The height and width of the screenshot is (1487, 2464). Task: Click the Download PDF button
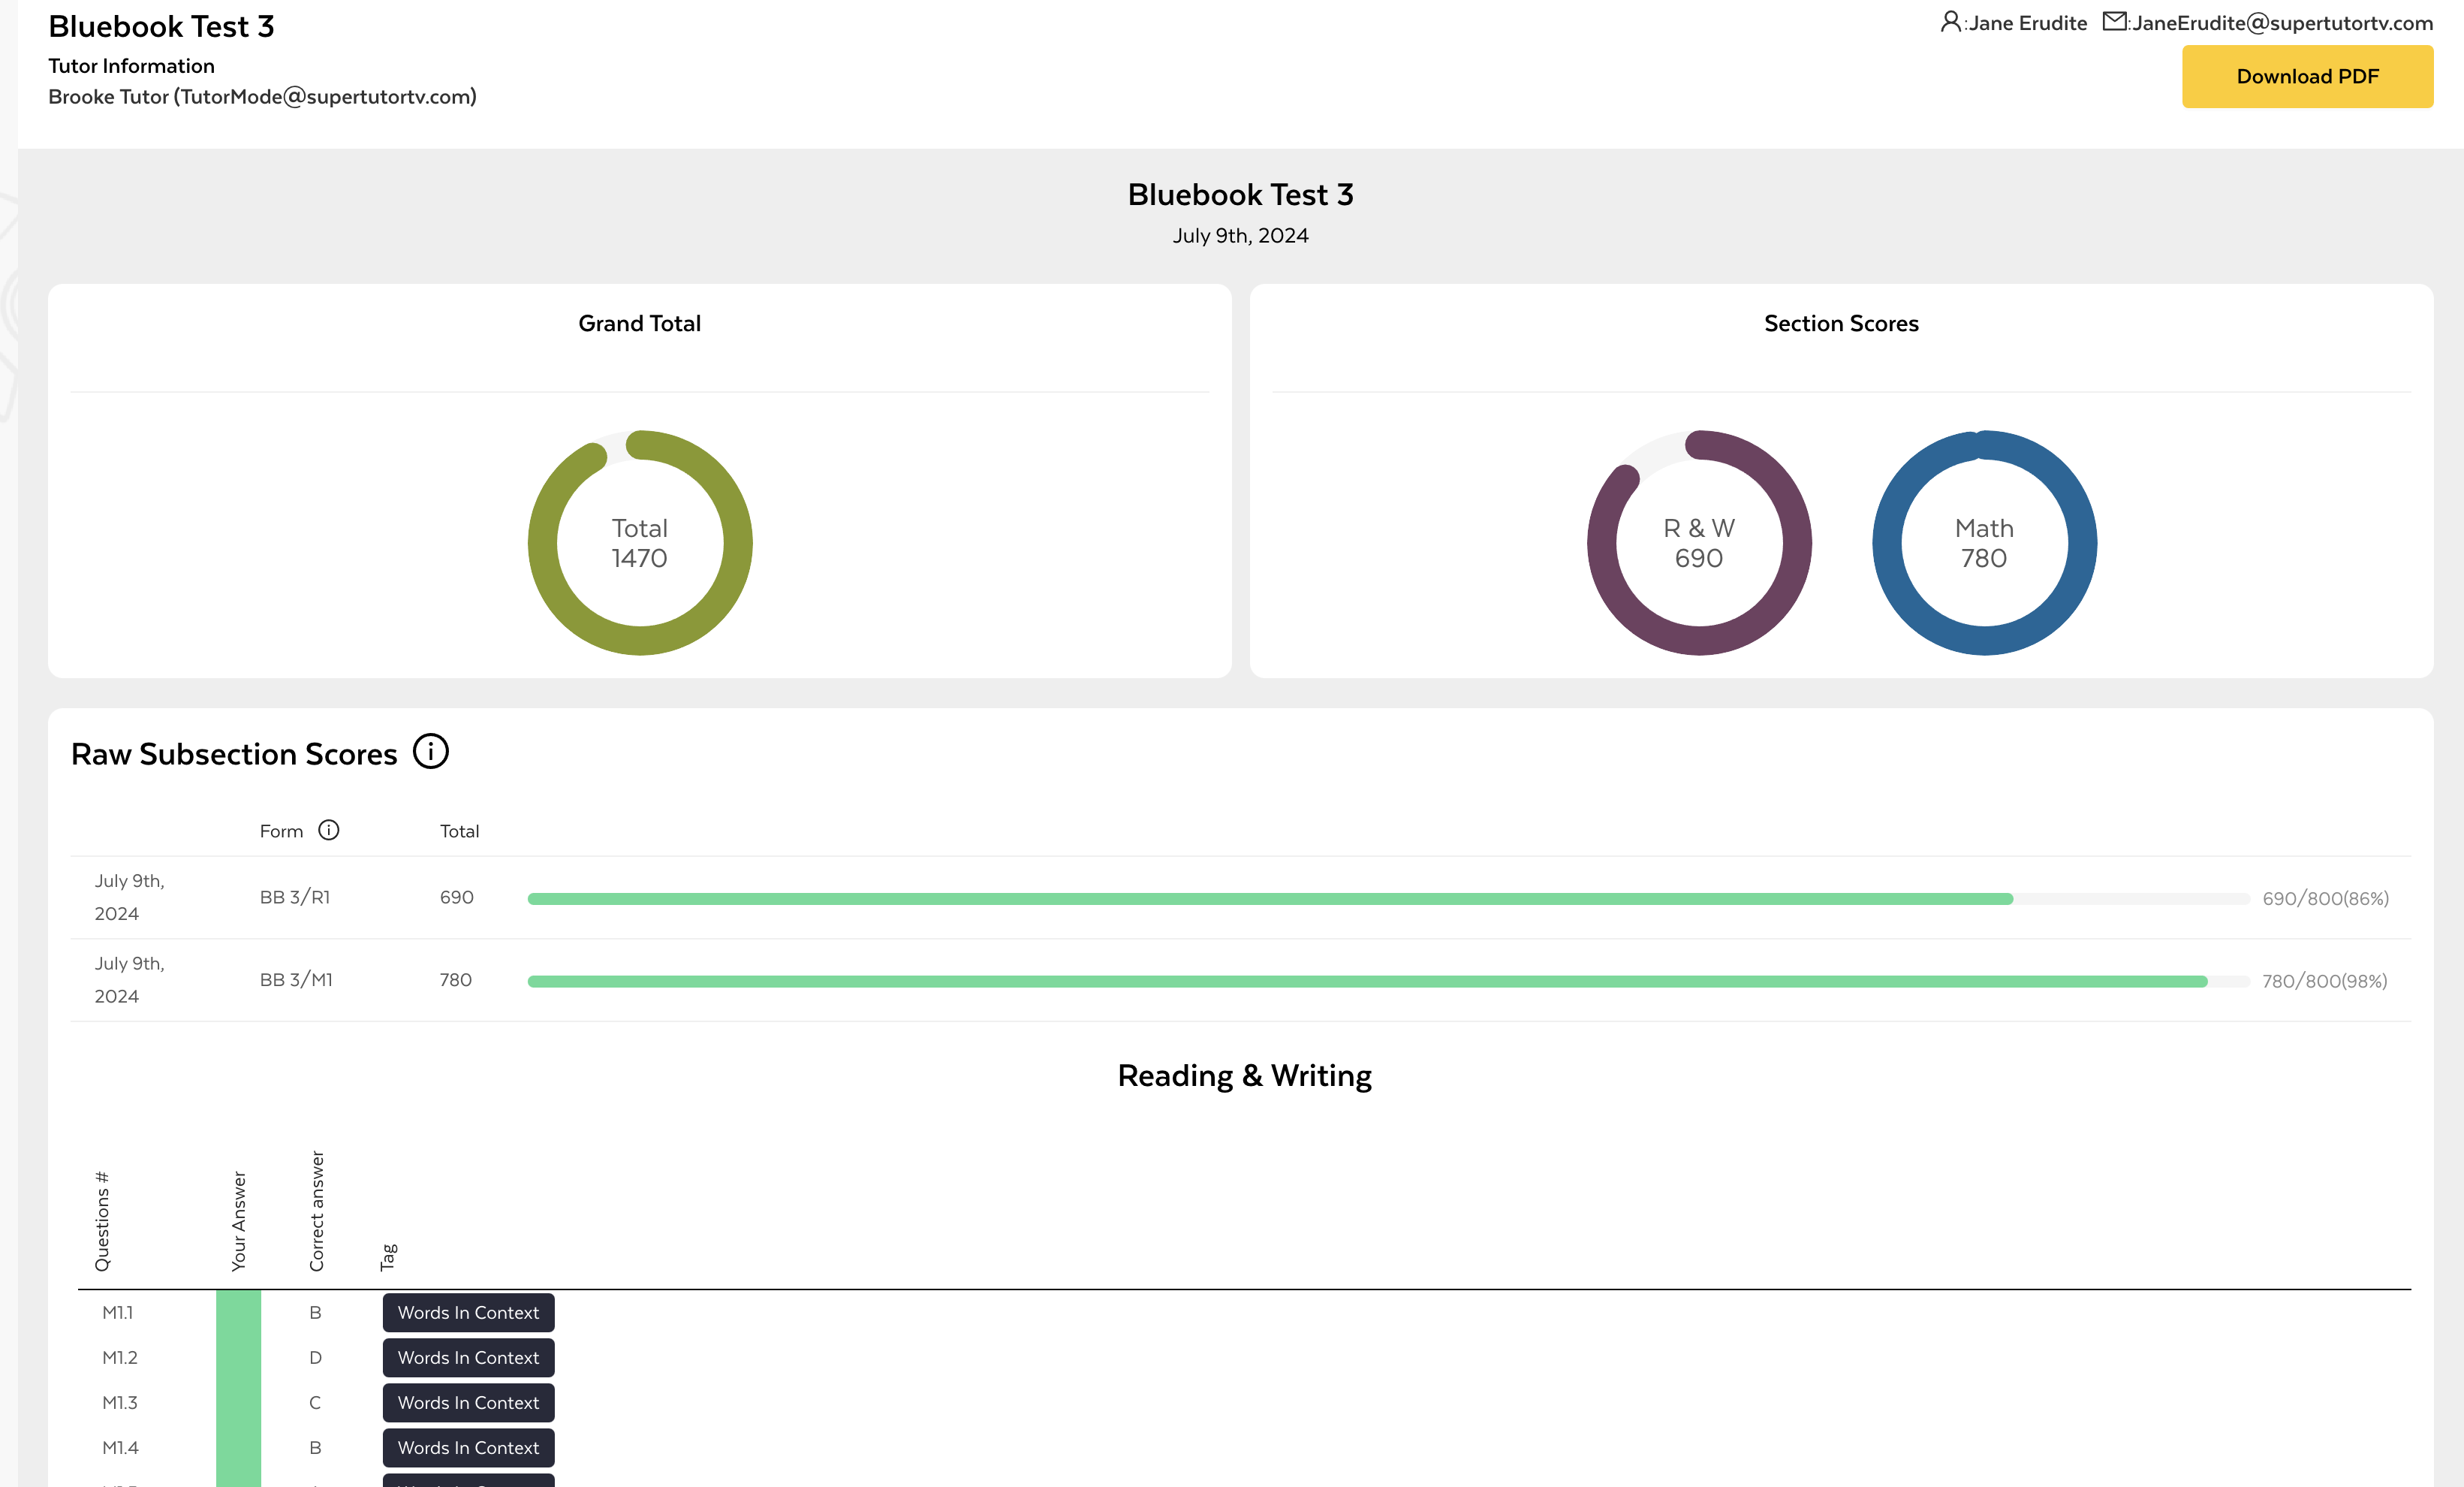(2307, 77)
